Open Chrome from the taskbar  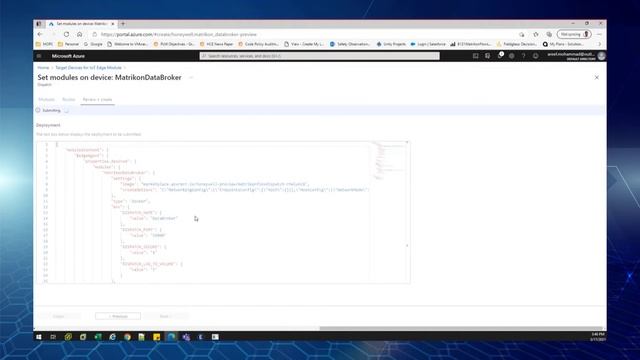(x=127, y=337)
